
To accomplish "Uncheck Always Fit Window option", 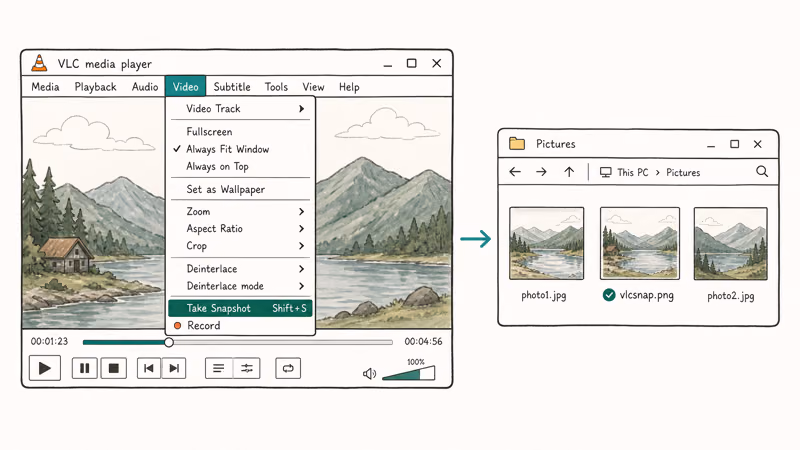I will pyautogui.click(x=240, y=149).
